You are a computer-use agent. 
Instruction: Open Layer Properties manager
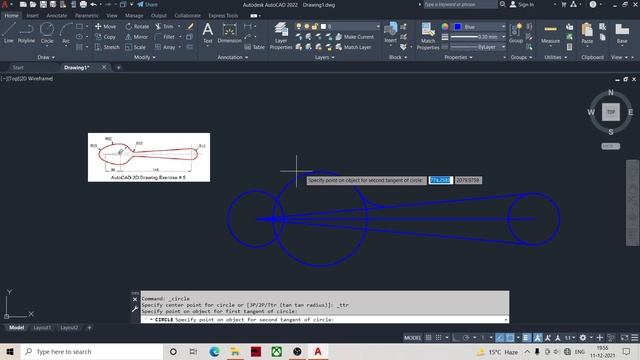click(281, 36)
